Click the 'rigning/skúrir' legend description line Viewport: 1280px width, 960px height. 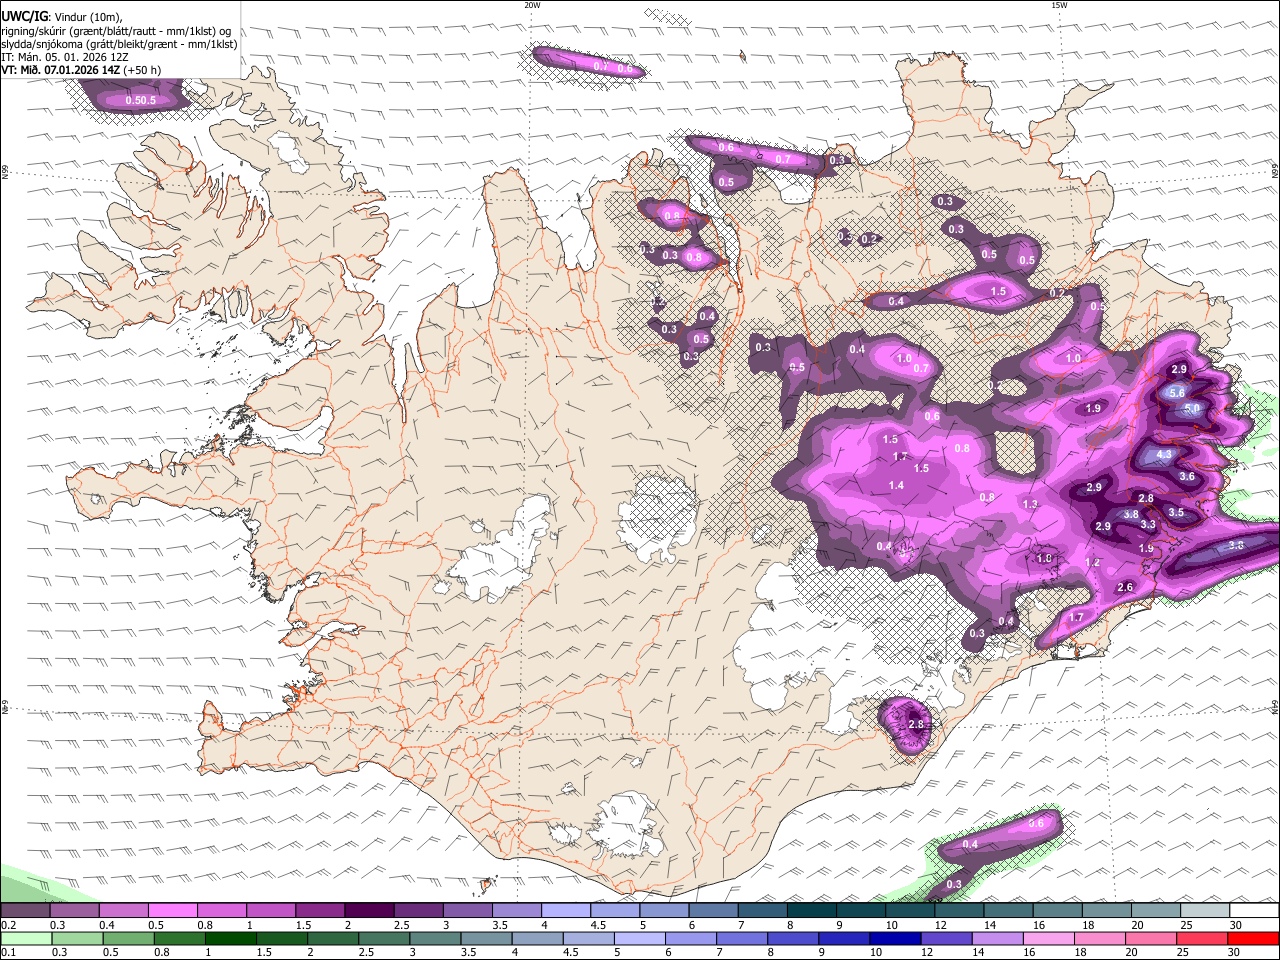pyautogui.click(x=116, y=31)
